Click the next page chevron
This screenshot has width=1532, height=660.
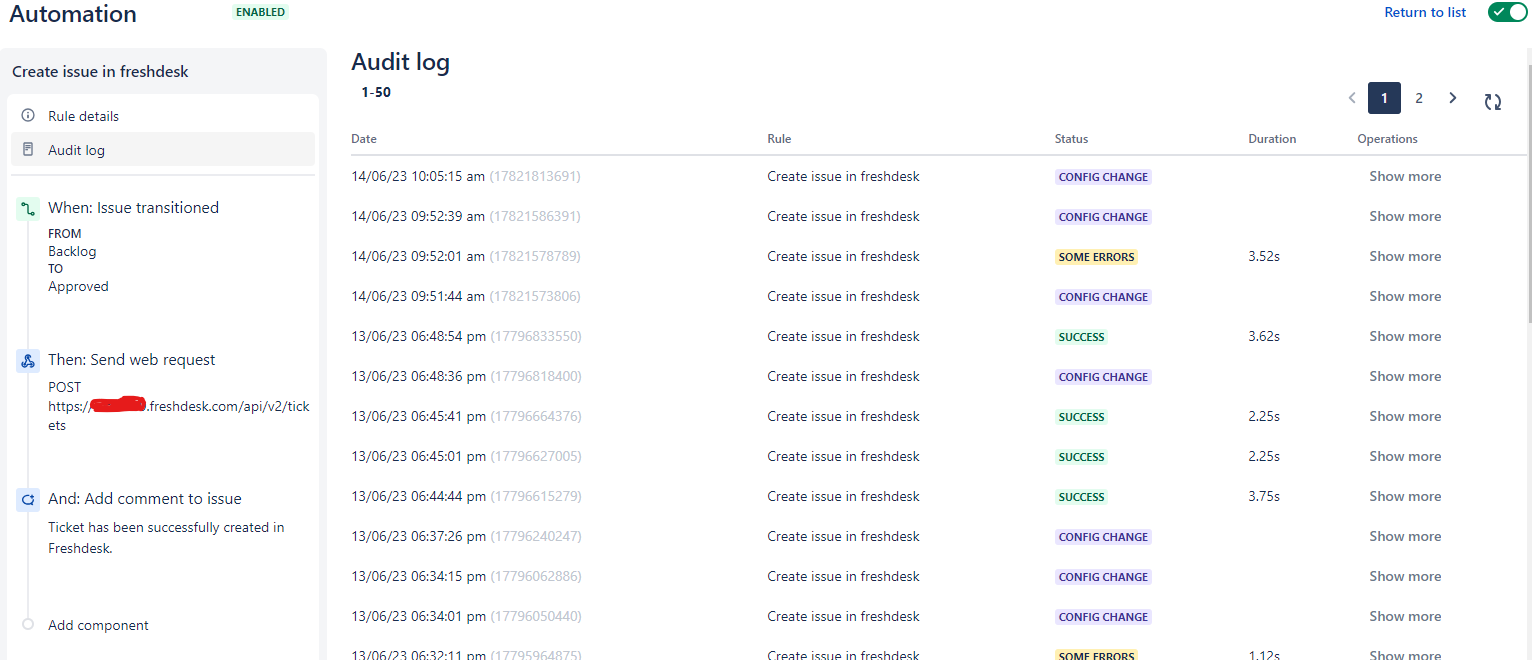click(x=1453, y=98)
